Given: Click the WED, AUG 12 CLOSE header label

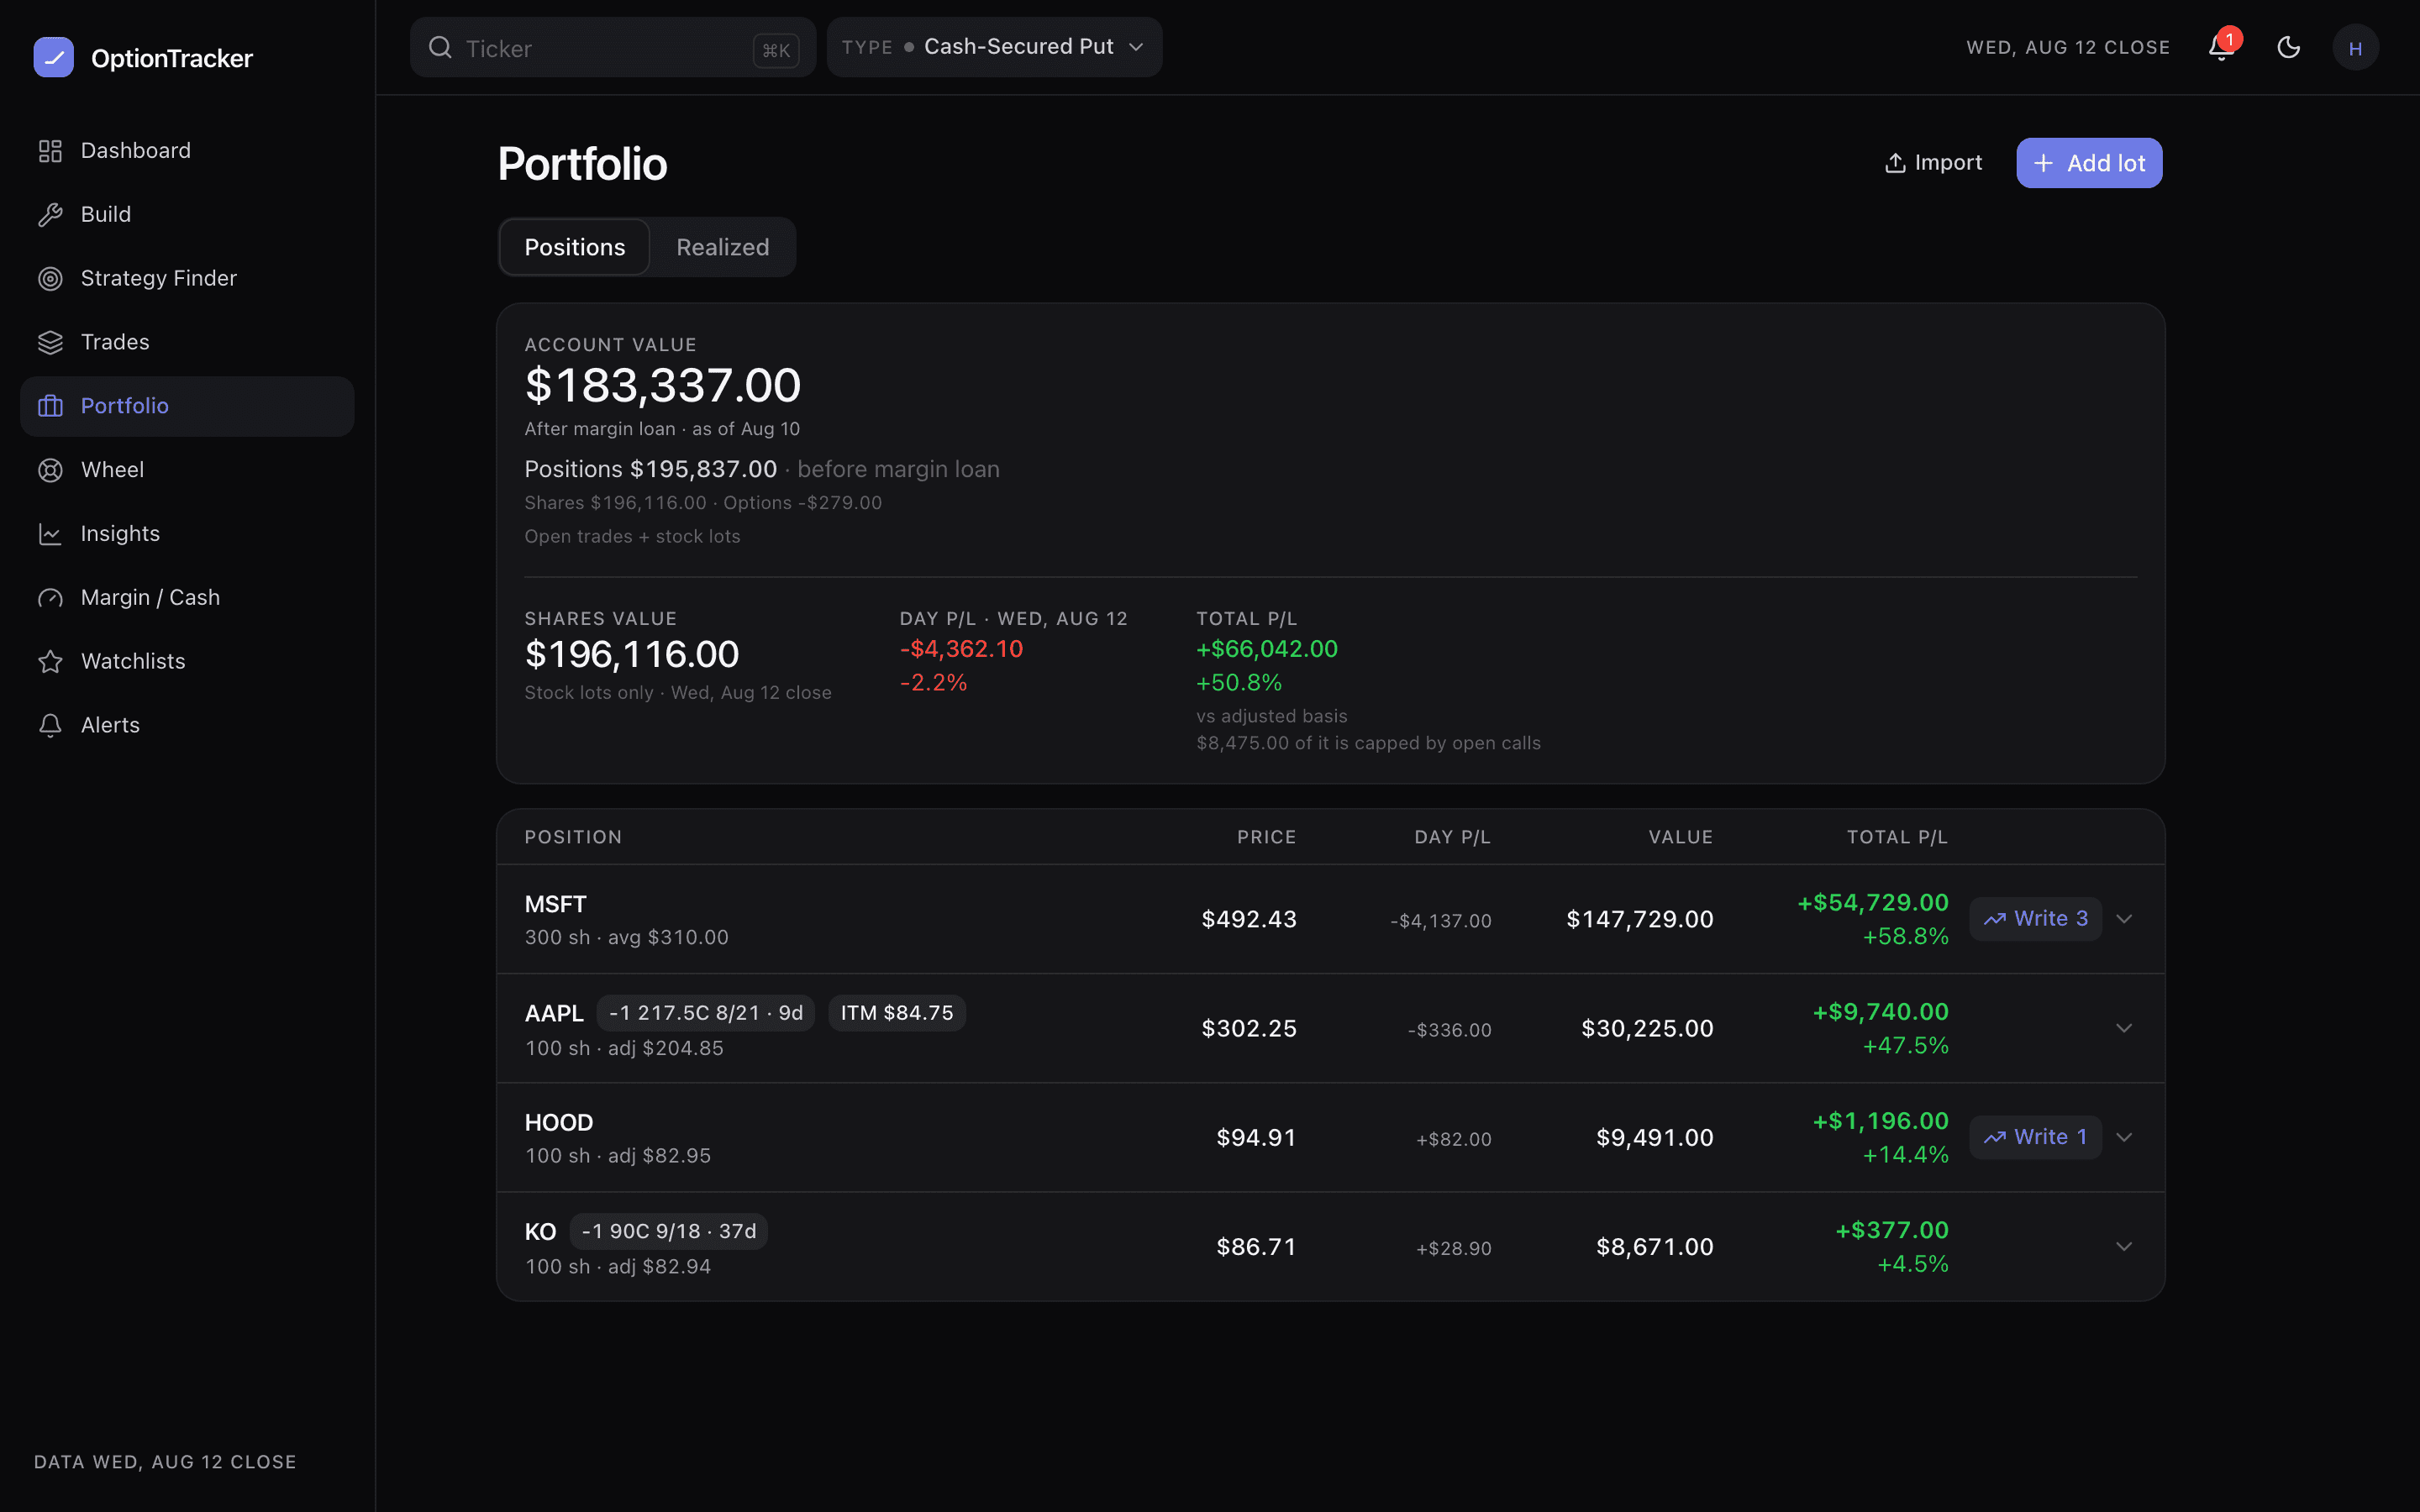Looking at the screenshot, I should point(2068,47).
